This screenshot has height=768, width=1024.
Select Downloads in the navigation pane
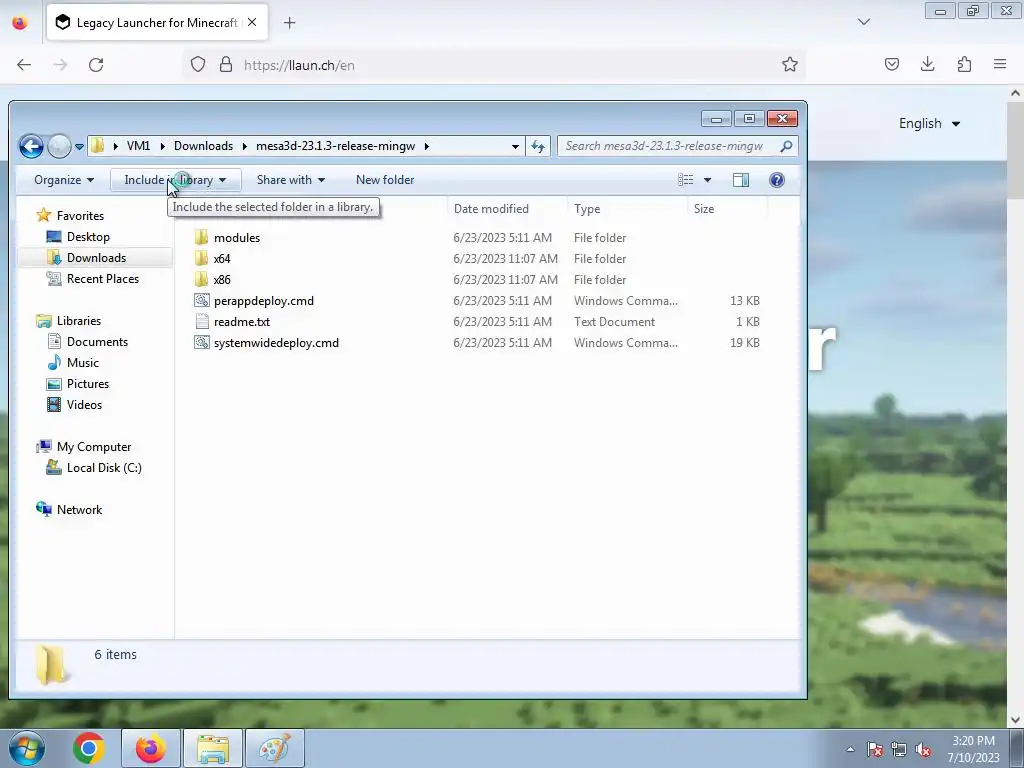pos(96,258)
